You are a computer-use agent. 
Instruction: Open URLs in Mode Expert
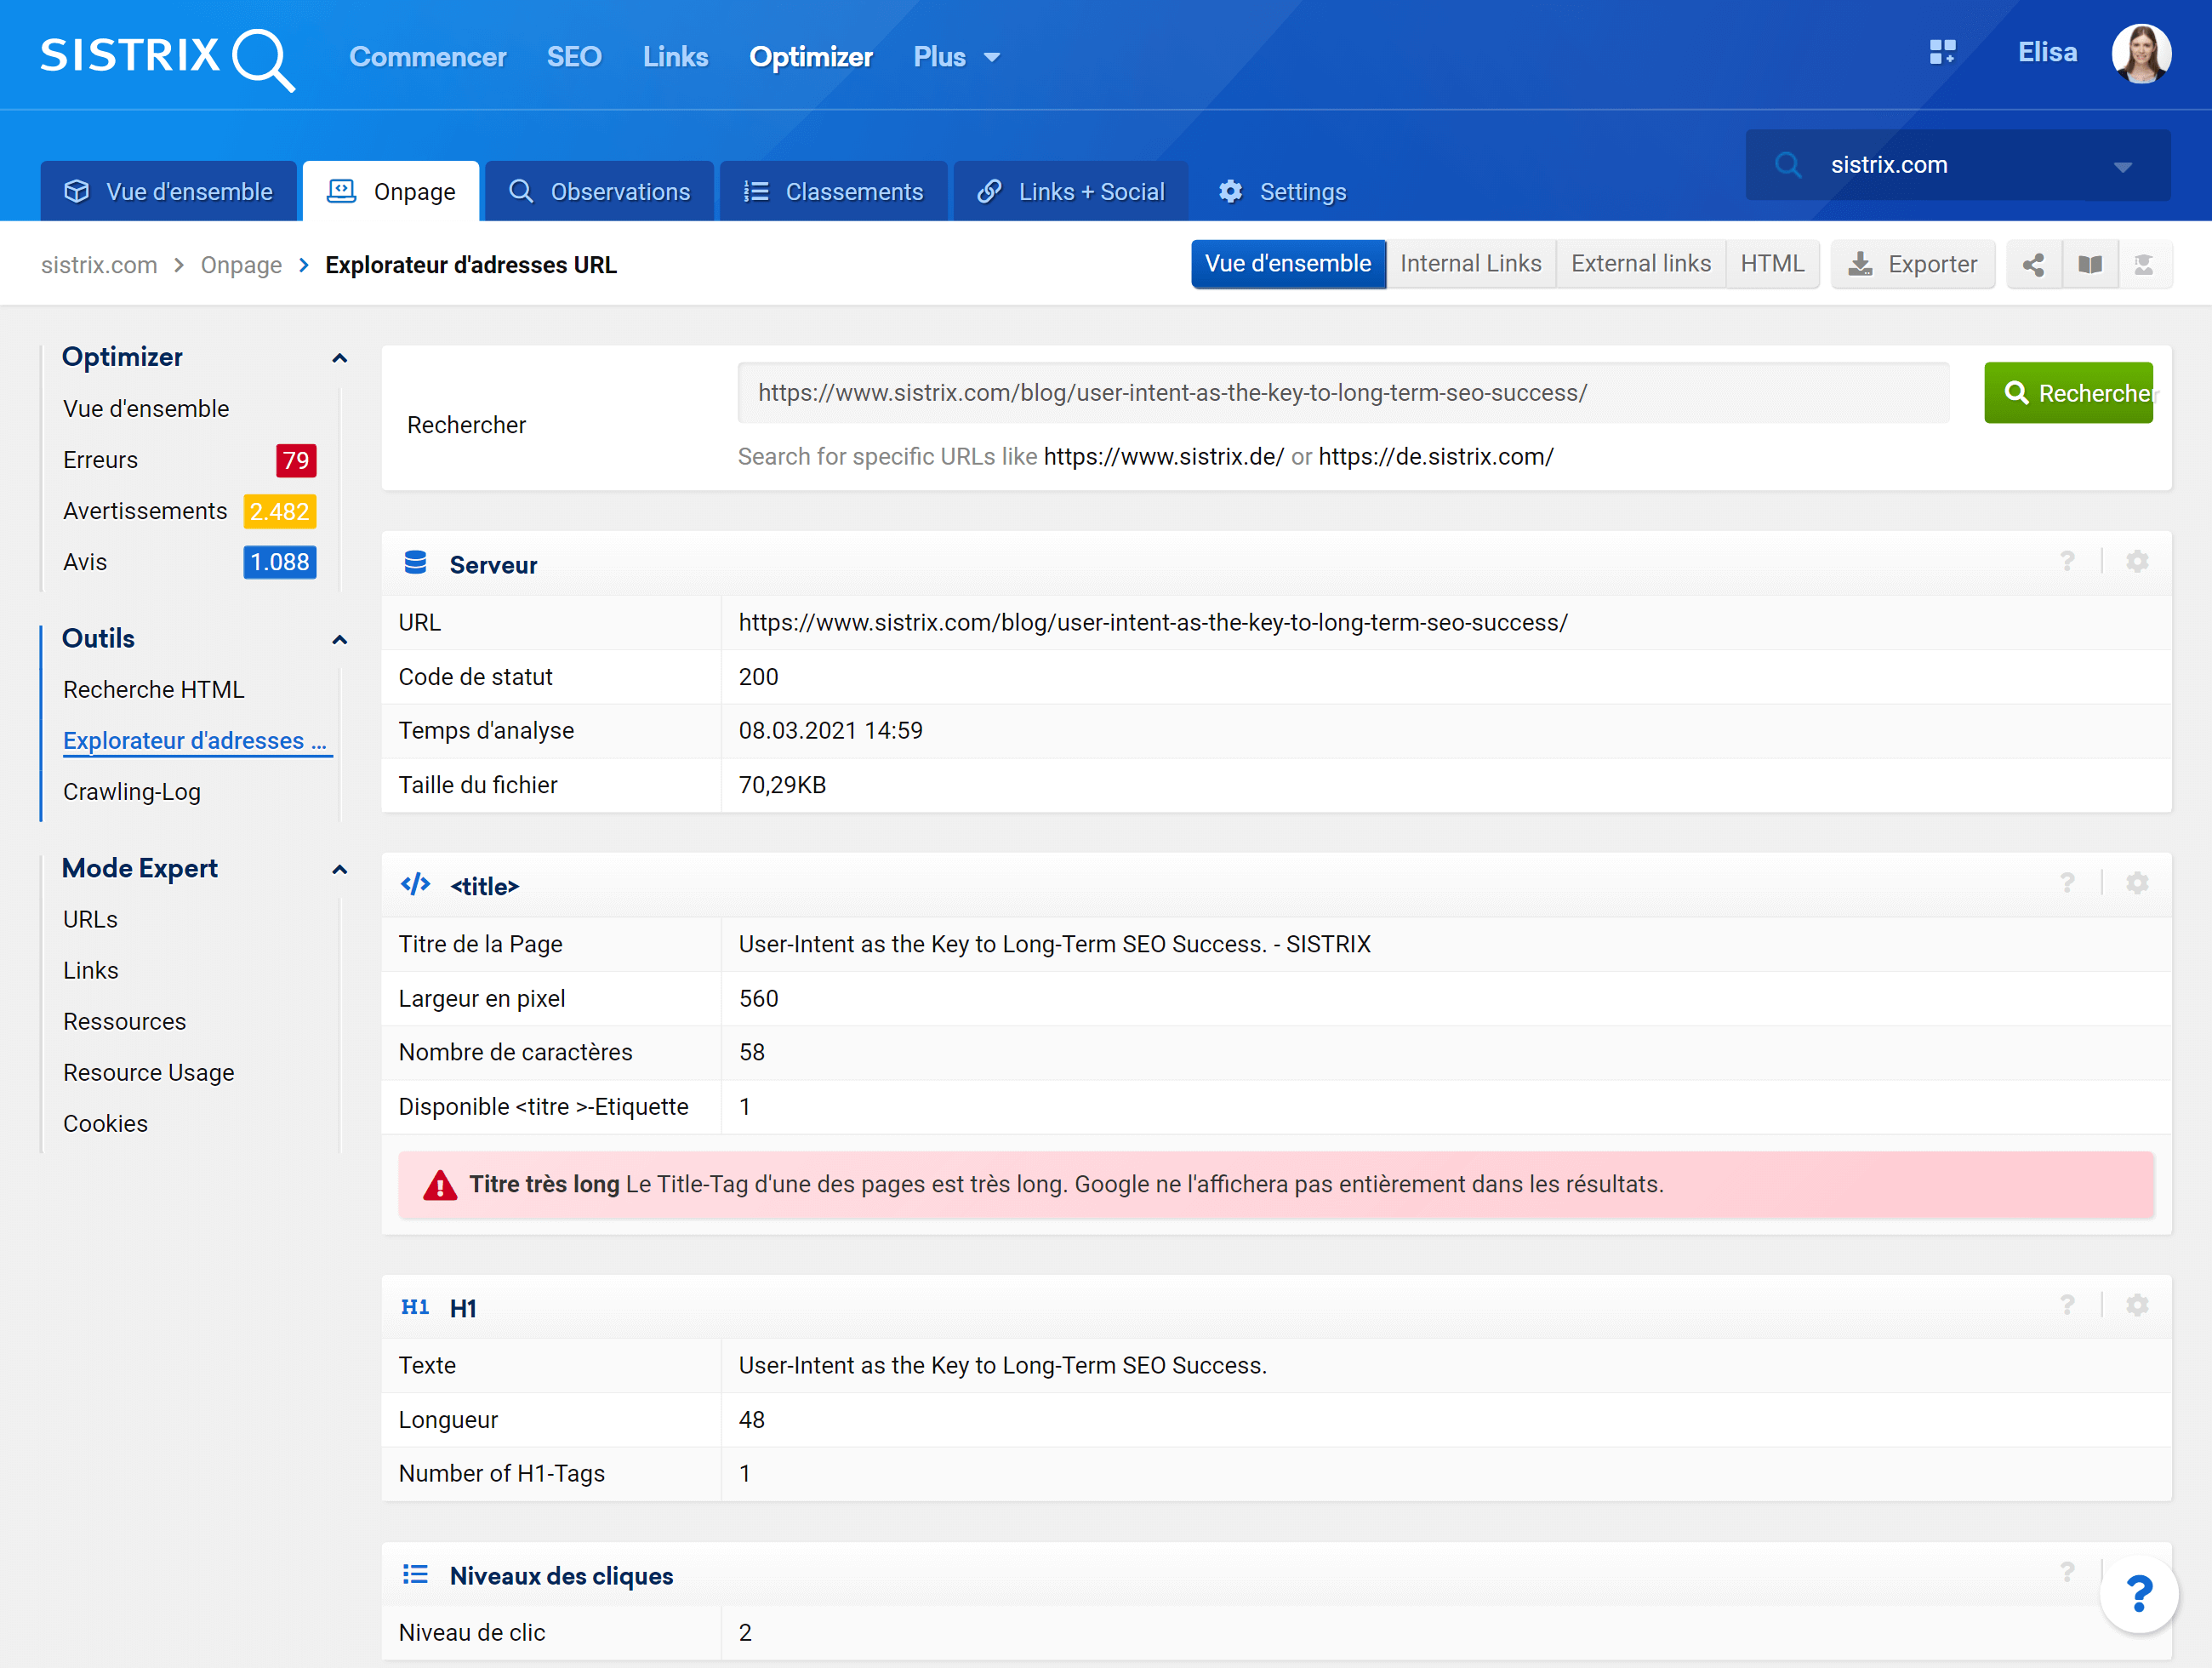click(x=90, y=920)
